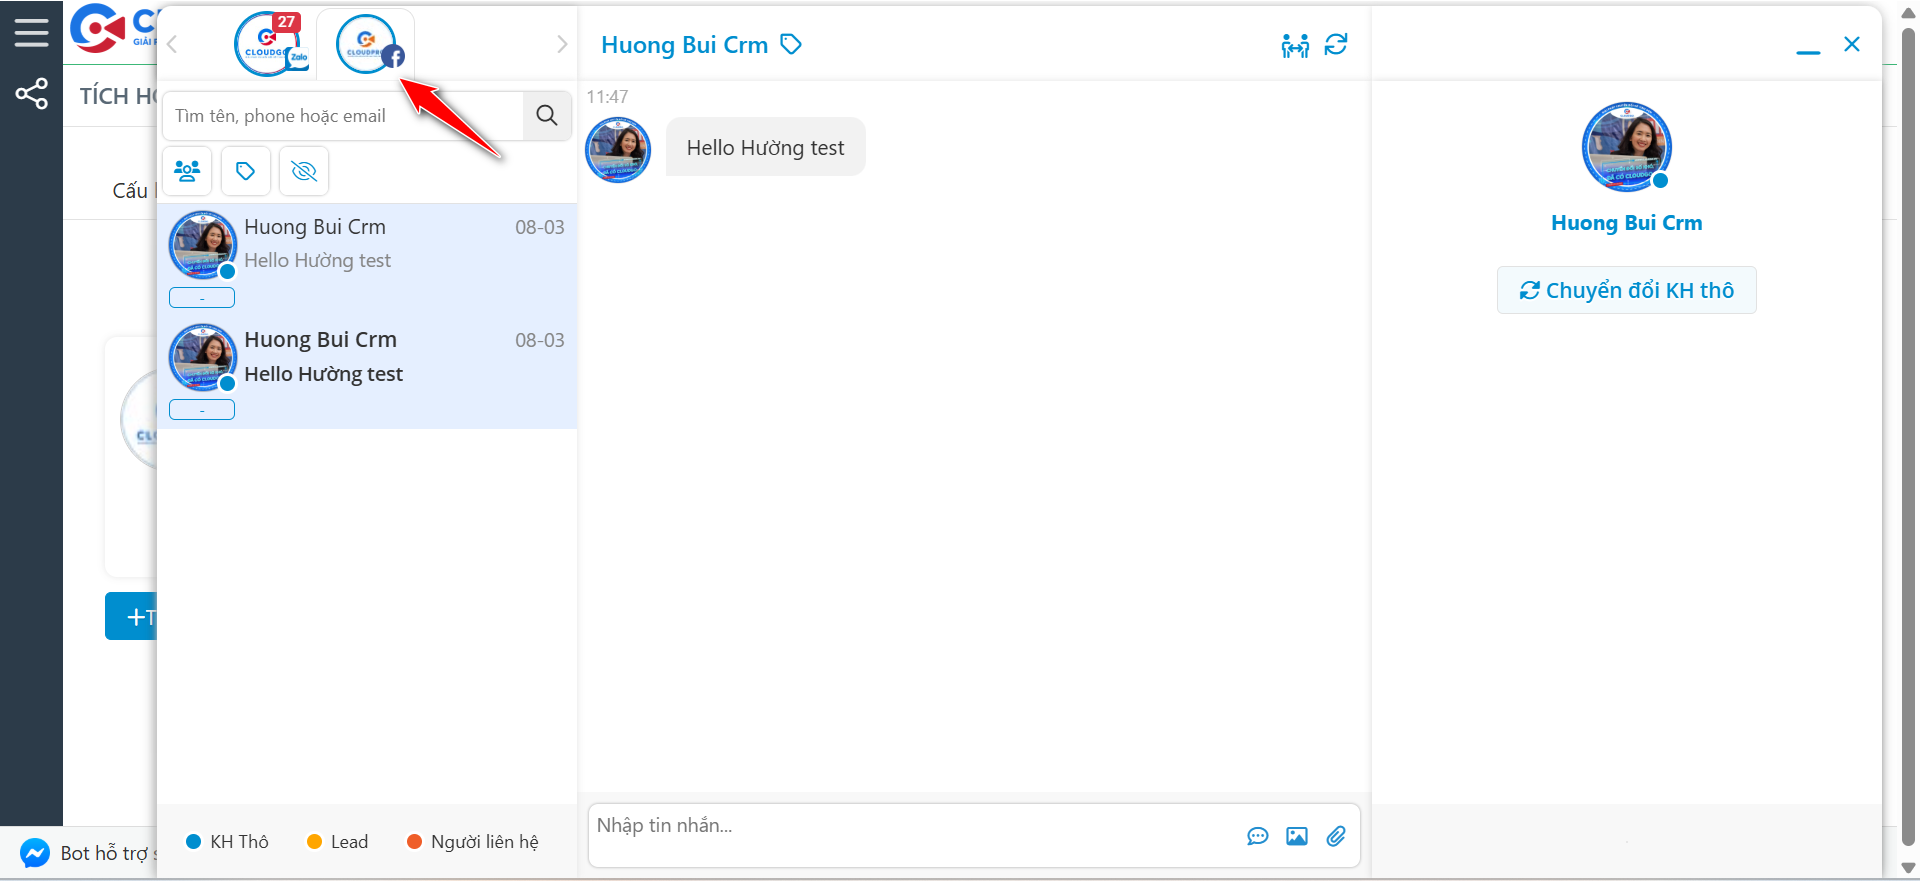Click the tag icon beside chat title
The image size is (1920, 881).
coord(791,44)
